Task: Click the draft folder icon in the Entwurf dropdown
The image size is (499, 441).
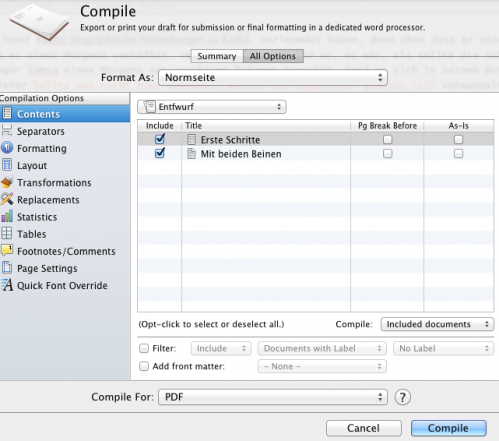Action: pyautogui.click(x=149, y=106)
